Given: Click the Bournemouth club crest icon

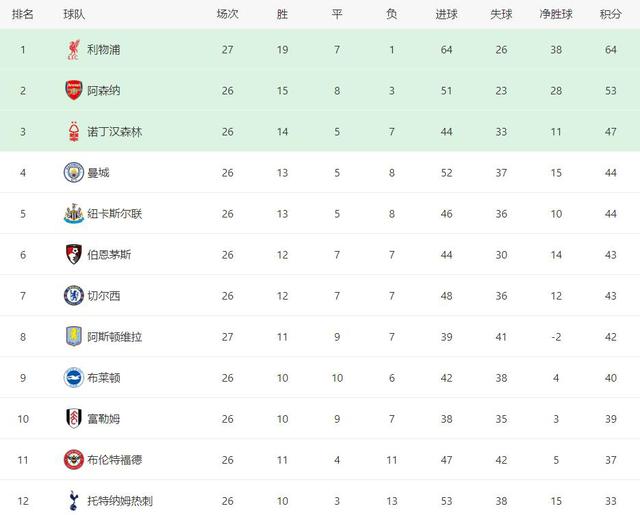Looking at the screenshot, I should (x=73, y=255).
